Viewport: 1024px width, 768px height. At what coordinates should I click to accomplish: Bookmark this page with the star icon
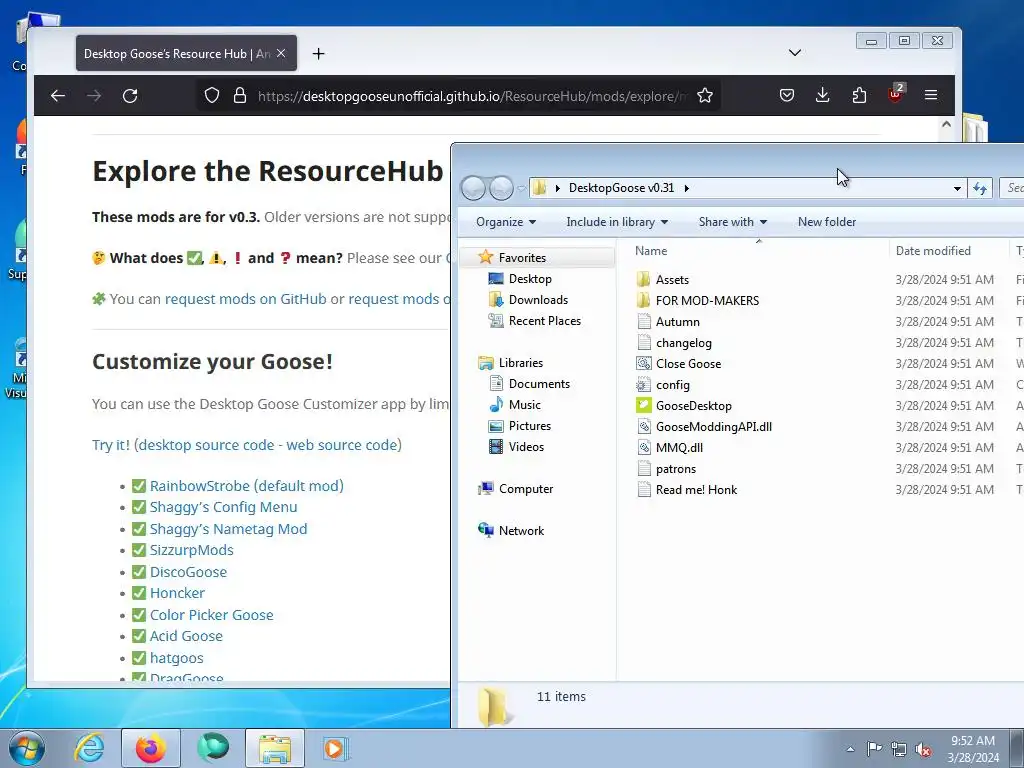pos(705,96)
